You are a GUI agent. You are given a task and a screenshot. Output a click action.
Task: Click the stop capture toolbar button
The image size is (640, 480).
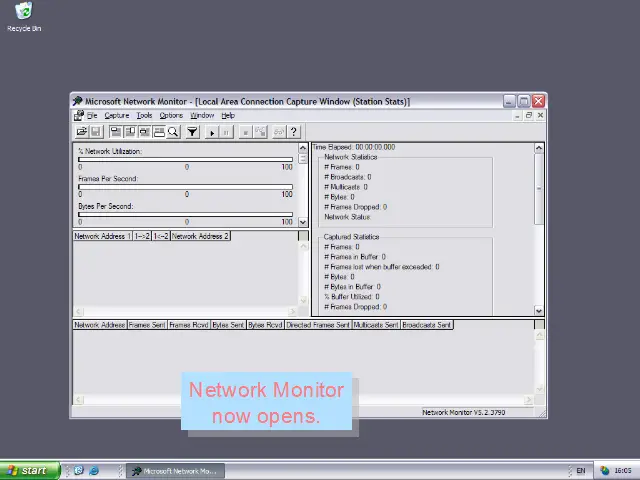point(245,132)
